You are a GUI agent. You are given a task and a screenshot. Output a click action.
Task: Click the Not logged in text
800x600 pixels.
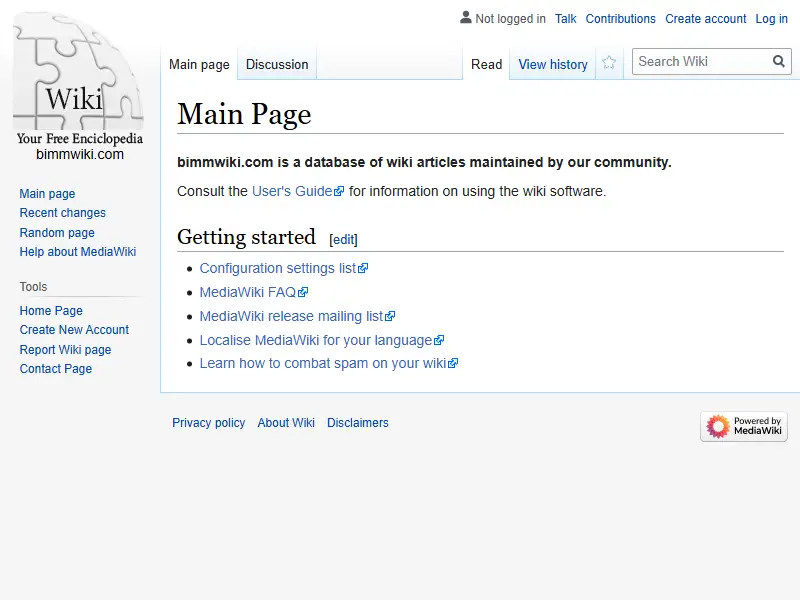pos(511,19)
